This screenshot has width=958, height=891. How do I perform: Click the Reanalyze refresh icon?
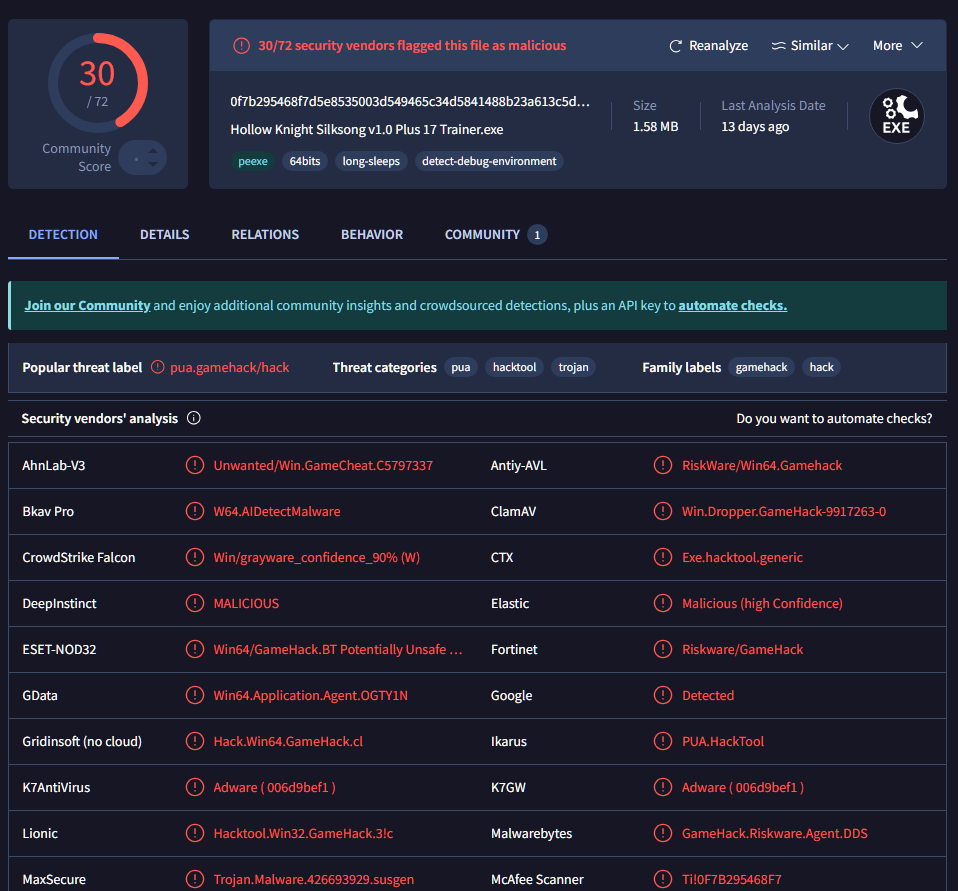(675, 46)
